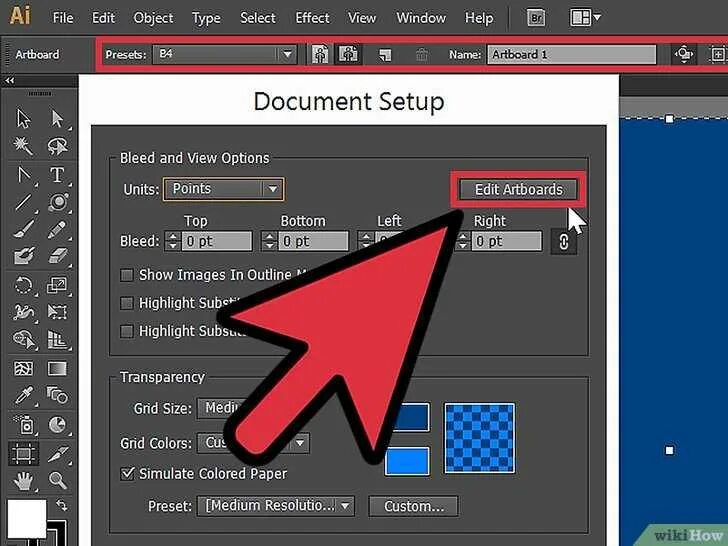728x546 pixels.
Task: Click the Bottom bleed input field
Action: point(313,241)
